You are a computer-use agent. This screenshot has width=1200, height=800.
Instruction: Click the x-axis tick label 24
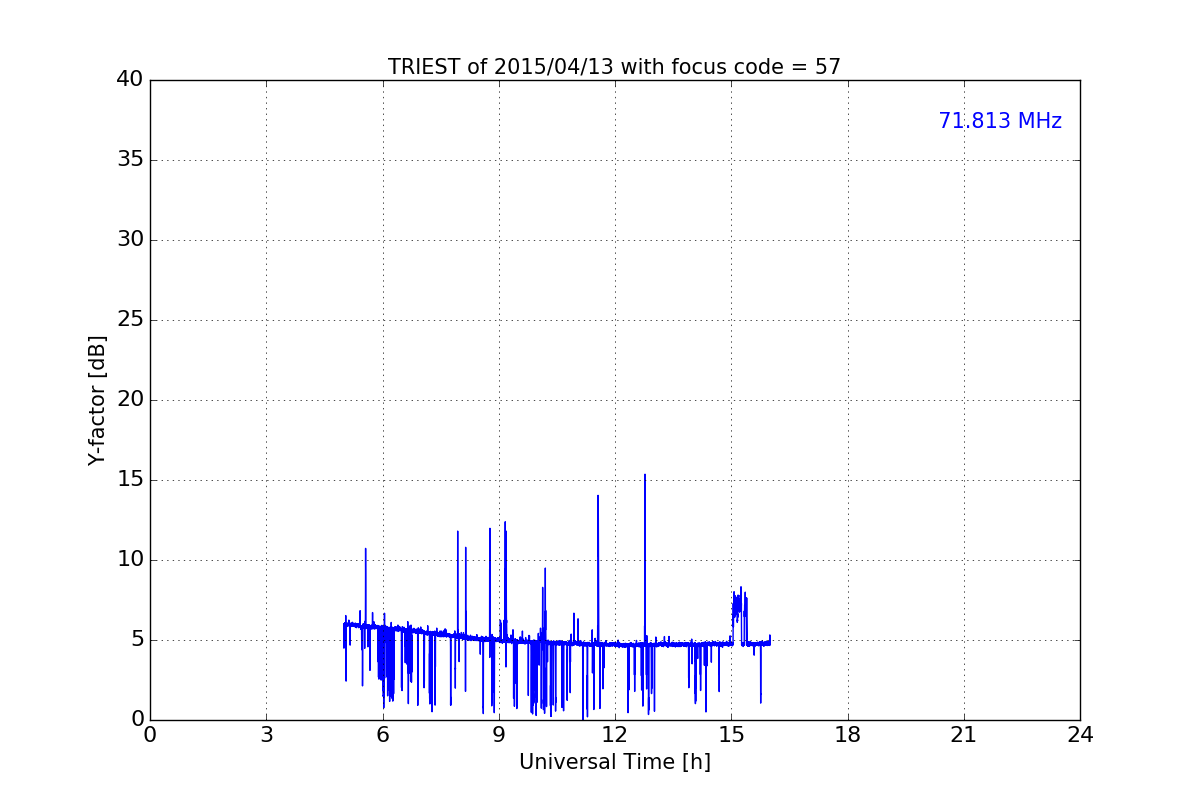point(1080,735)
